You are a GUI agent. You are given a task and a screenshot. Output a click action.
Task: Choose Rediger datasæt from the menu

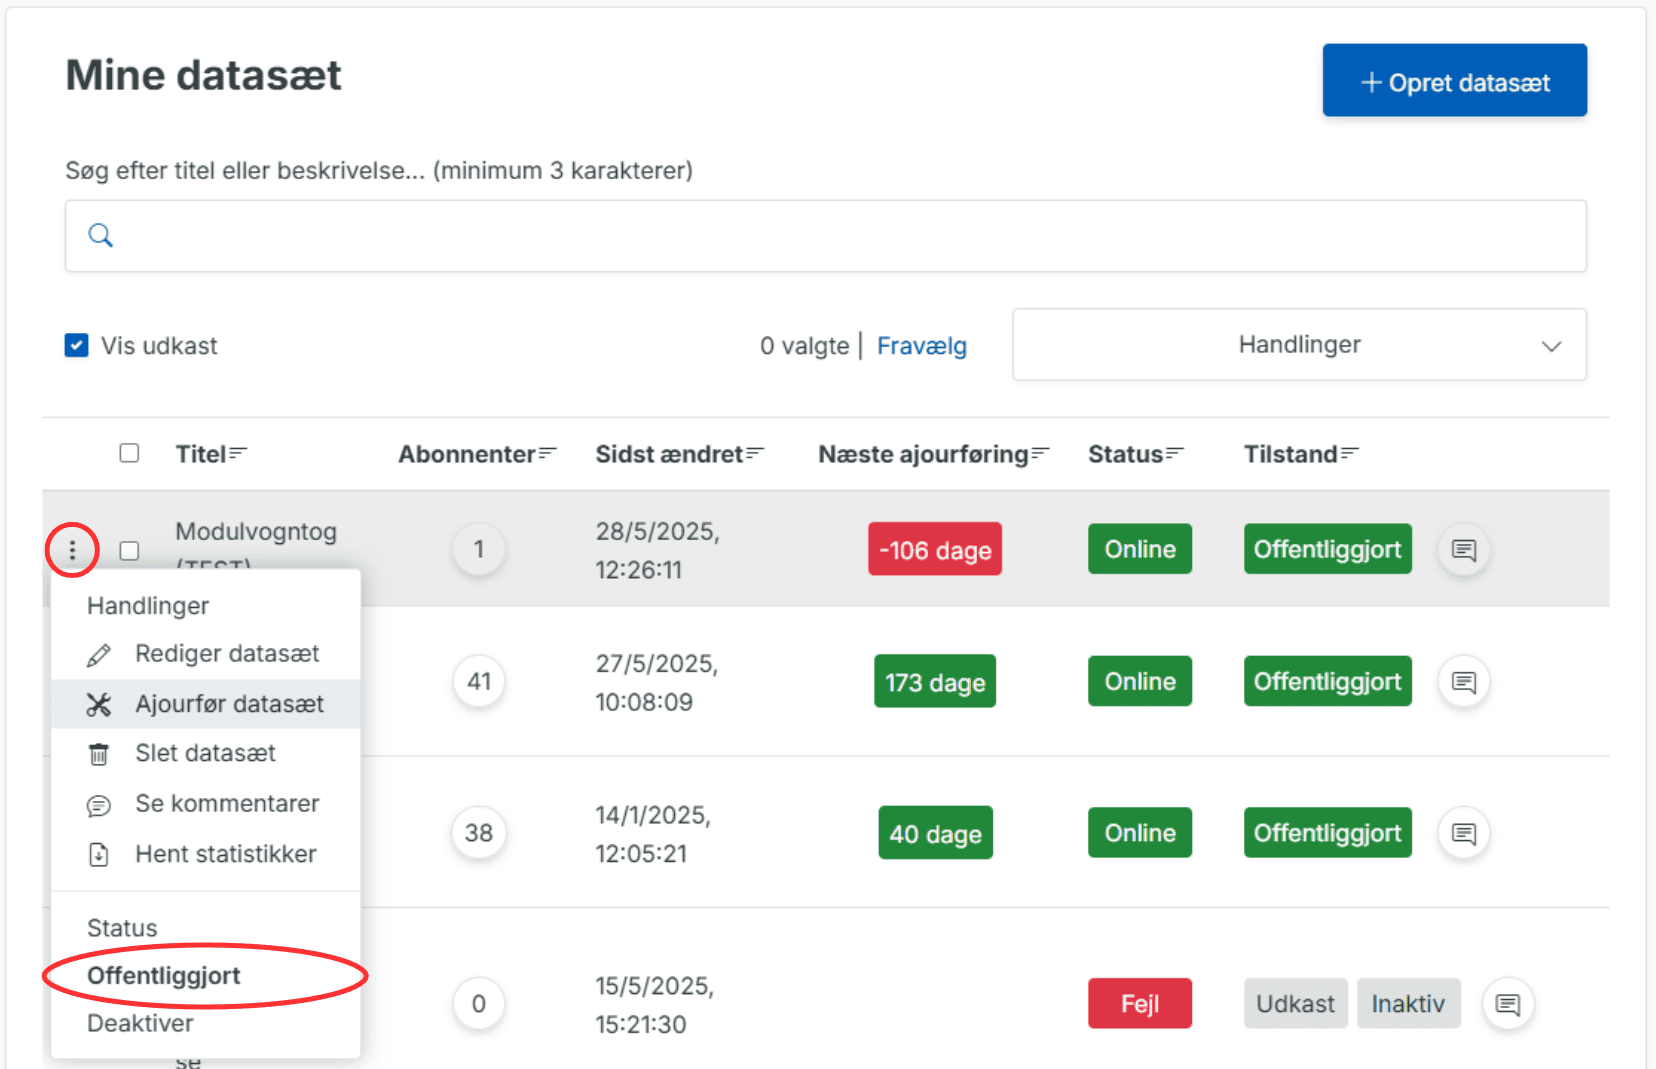[206, 654]
